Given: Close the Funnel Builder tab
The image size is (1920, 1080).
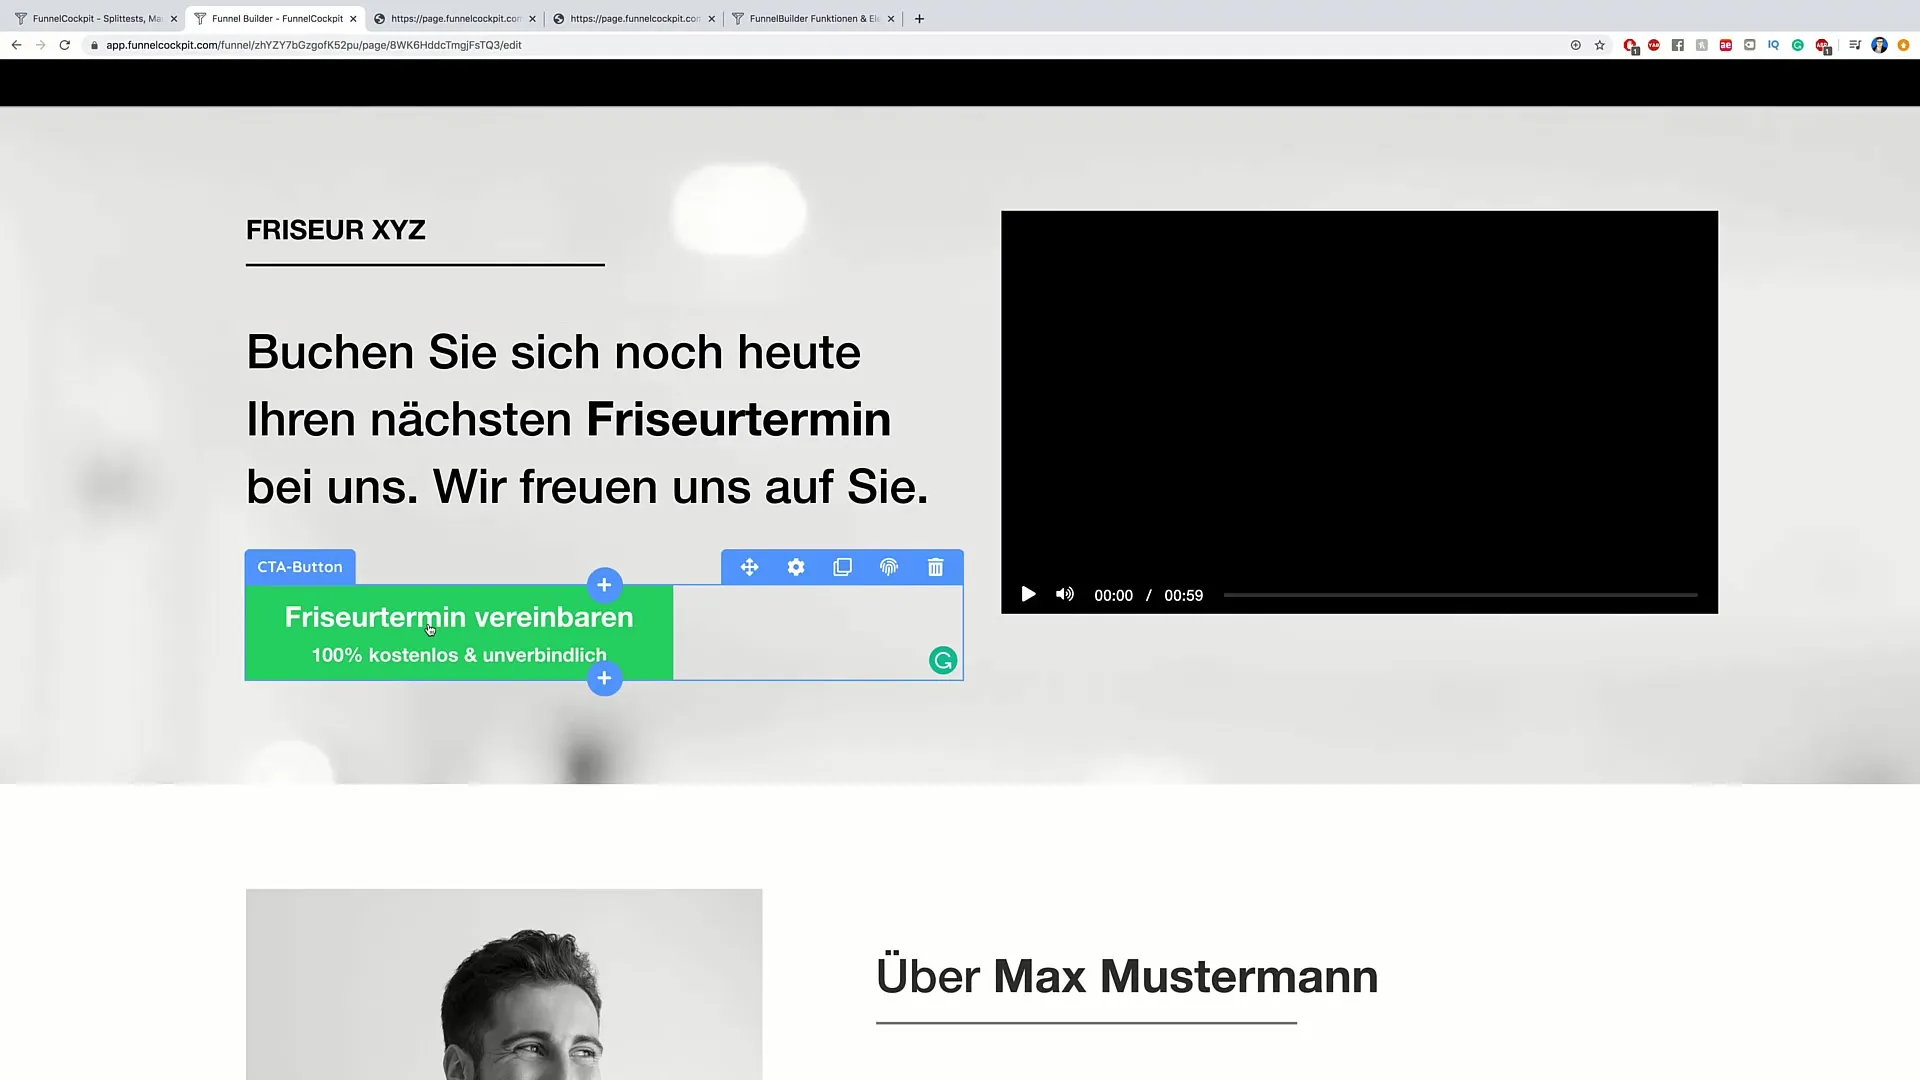Looking at the screenshot, I should pos(353,19).
